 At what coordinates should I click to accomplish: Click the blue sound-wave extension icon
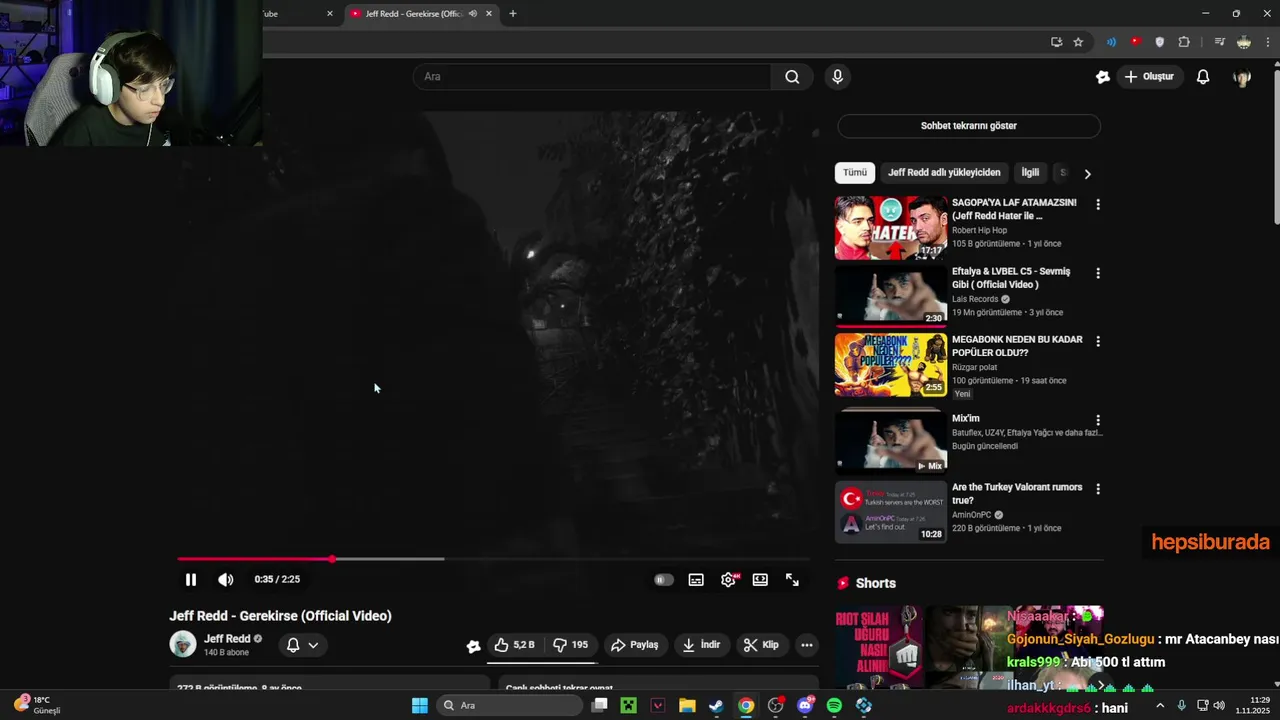[x=1111, y=42]
